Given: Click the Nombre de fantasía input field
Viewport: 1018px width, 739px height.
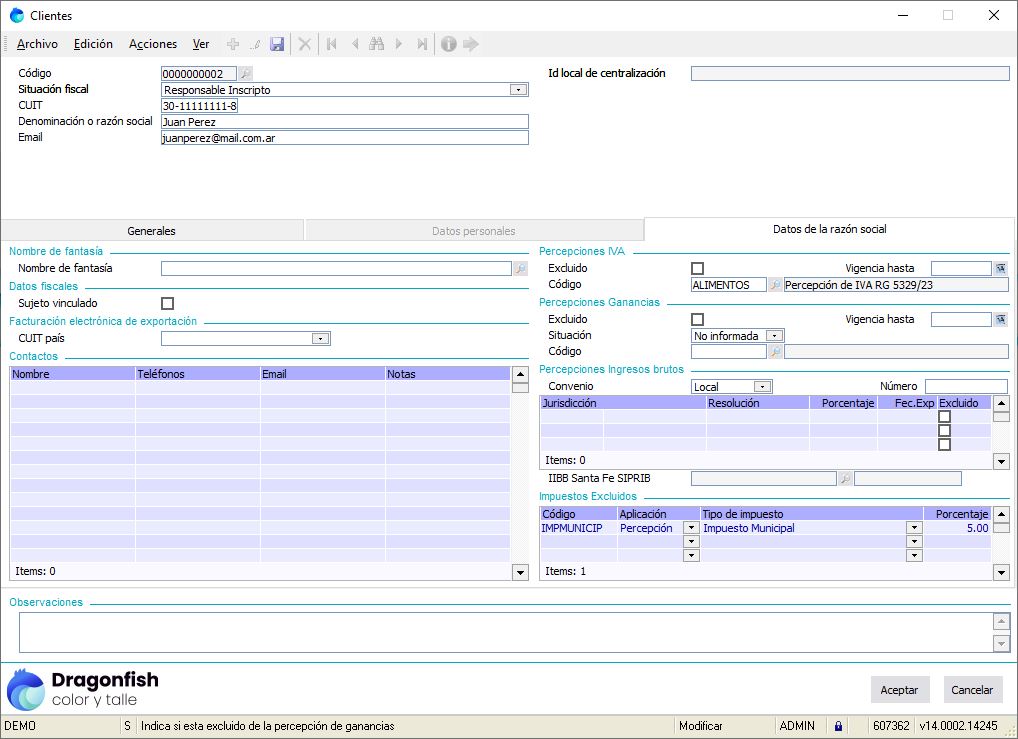Looking at the screenshot, I should 336,268.
